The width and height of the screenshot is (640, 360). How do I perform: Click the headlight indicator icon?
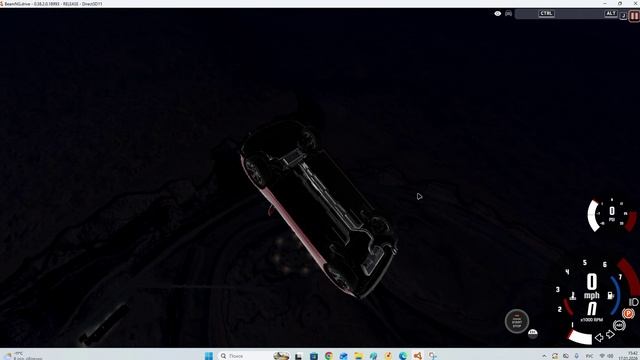(x=633, y=302)
